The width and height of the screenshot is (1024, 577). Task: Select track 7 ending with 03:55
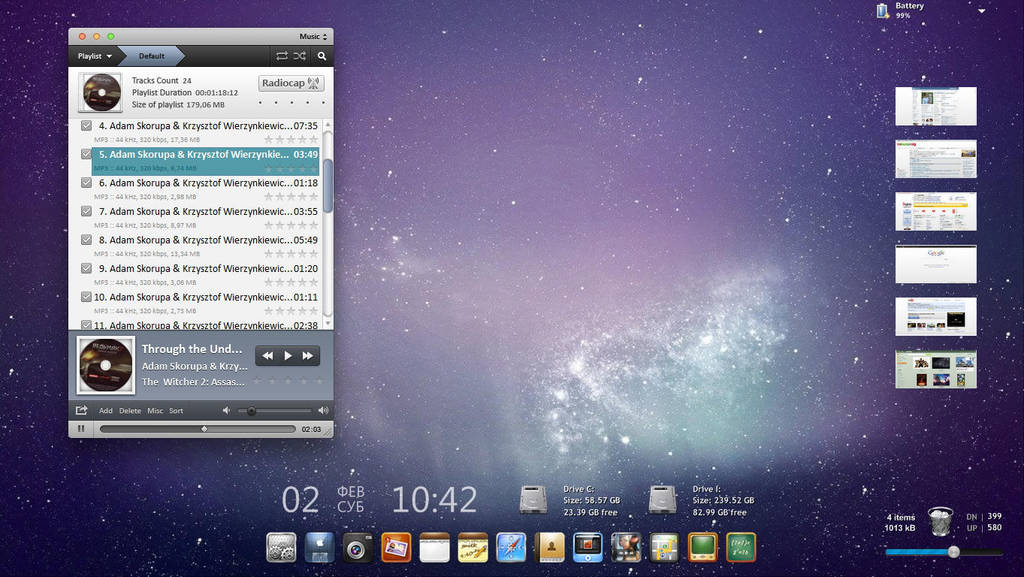pos(208,217)
